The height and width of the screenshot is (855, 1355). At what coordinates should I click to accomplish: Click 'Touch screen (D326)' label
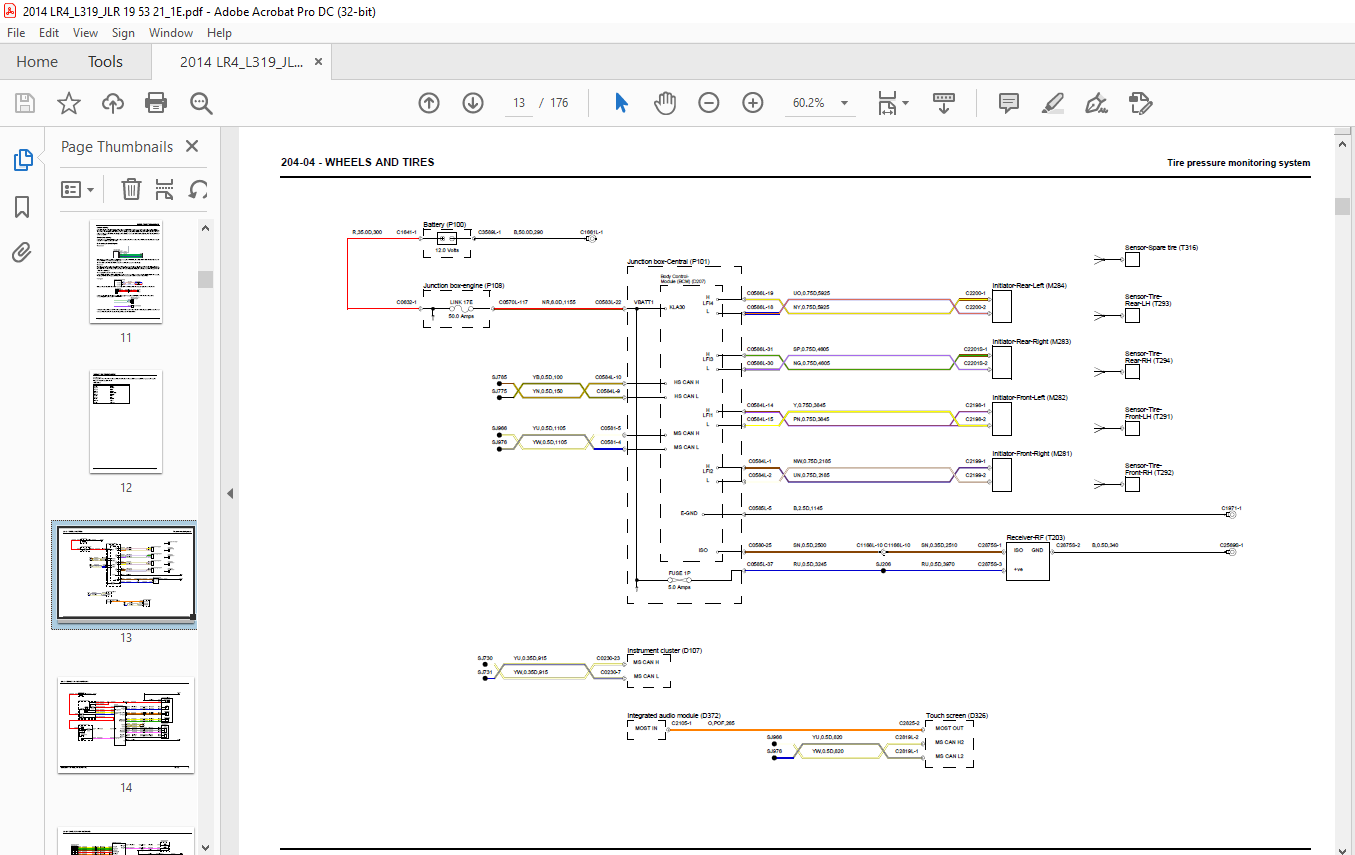(x=957, y=716)
